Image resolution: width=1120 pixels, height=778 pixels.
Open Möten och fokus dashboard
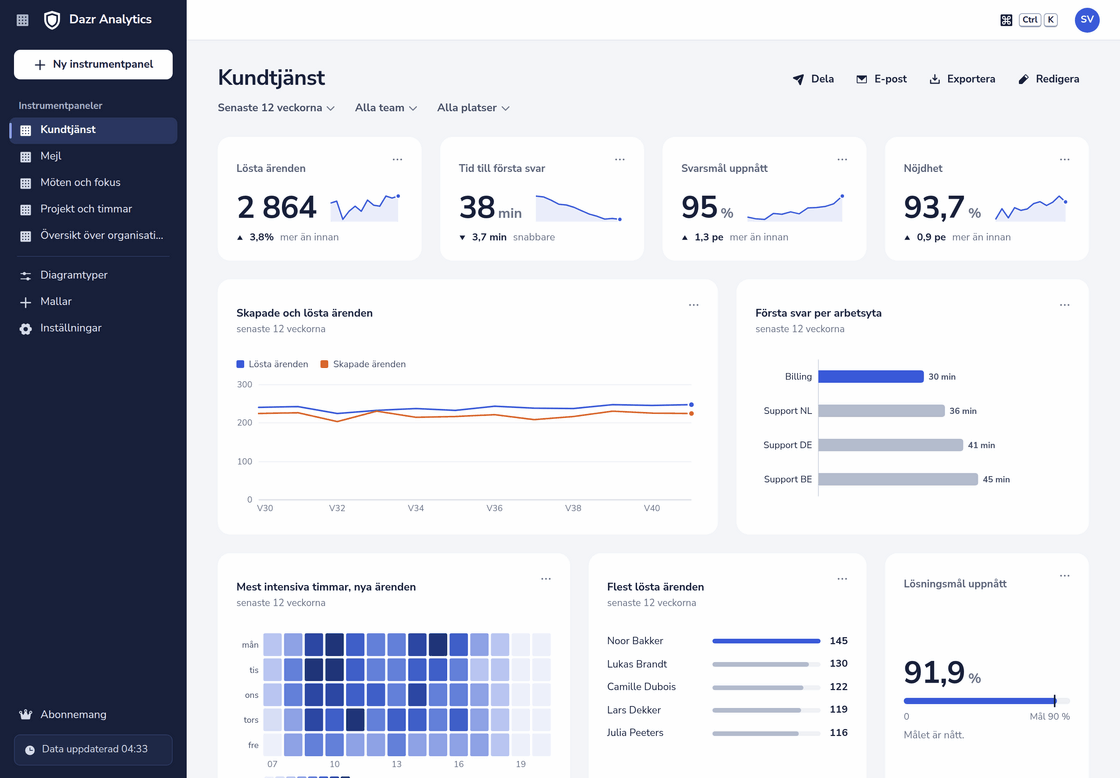click(93, 183)
